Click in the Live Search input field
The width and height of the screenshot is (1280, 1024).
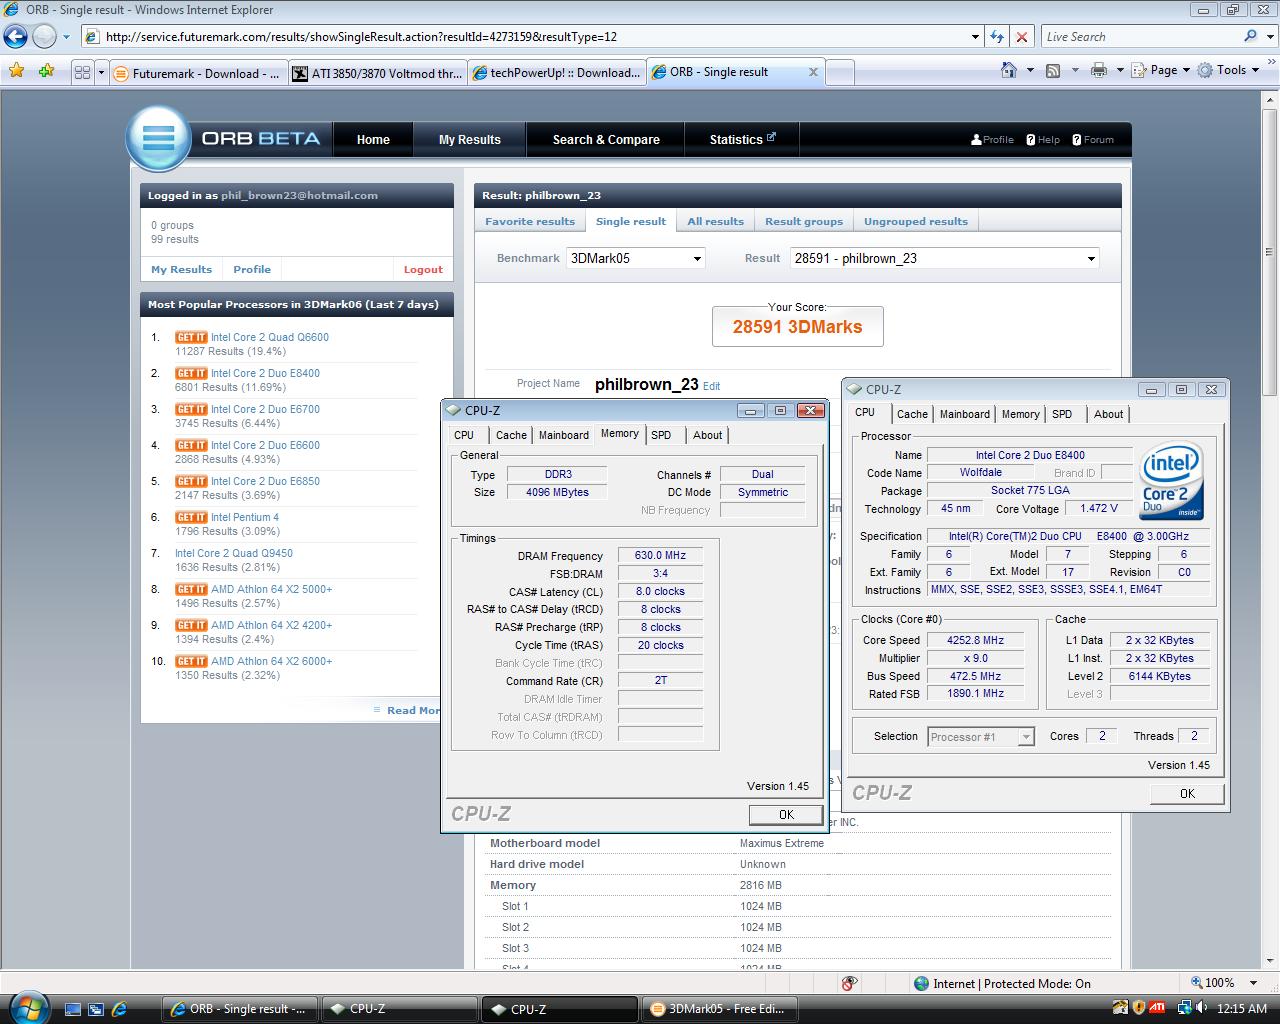pyautogui.click(x=1140, y=37)
